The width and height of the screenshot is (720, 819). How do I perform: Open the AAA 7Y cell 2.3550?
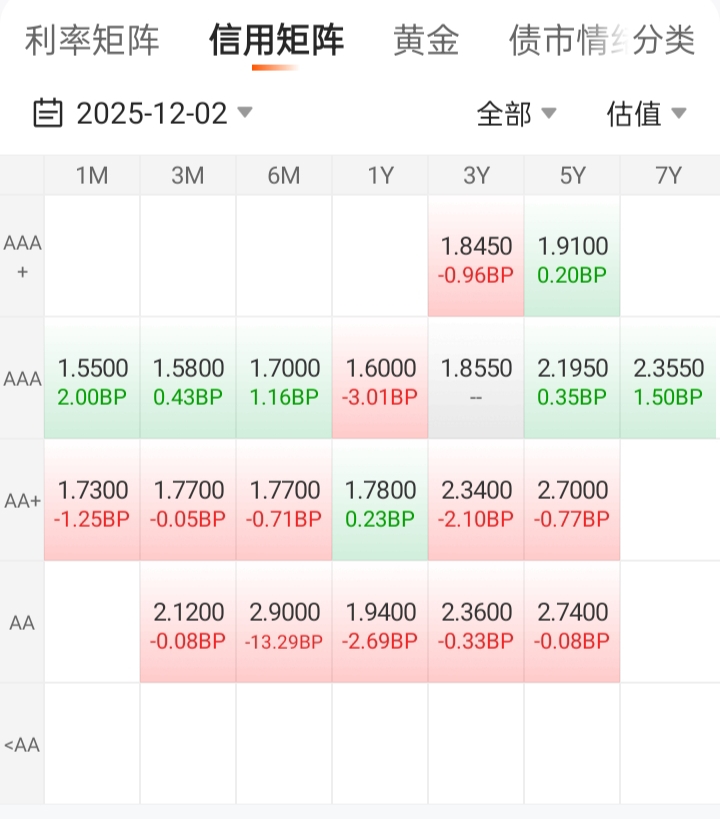click(x=668, y=380)
